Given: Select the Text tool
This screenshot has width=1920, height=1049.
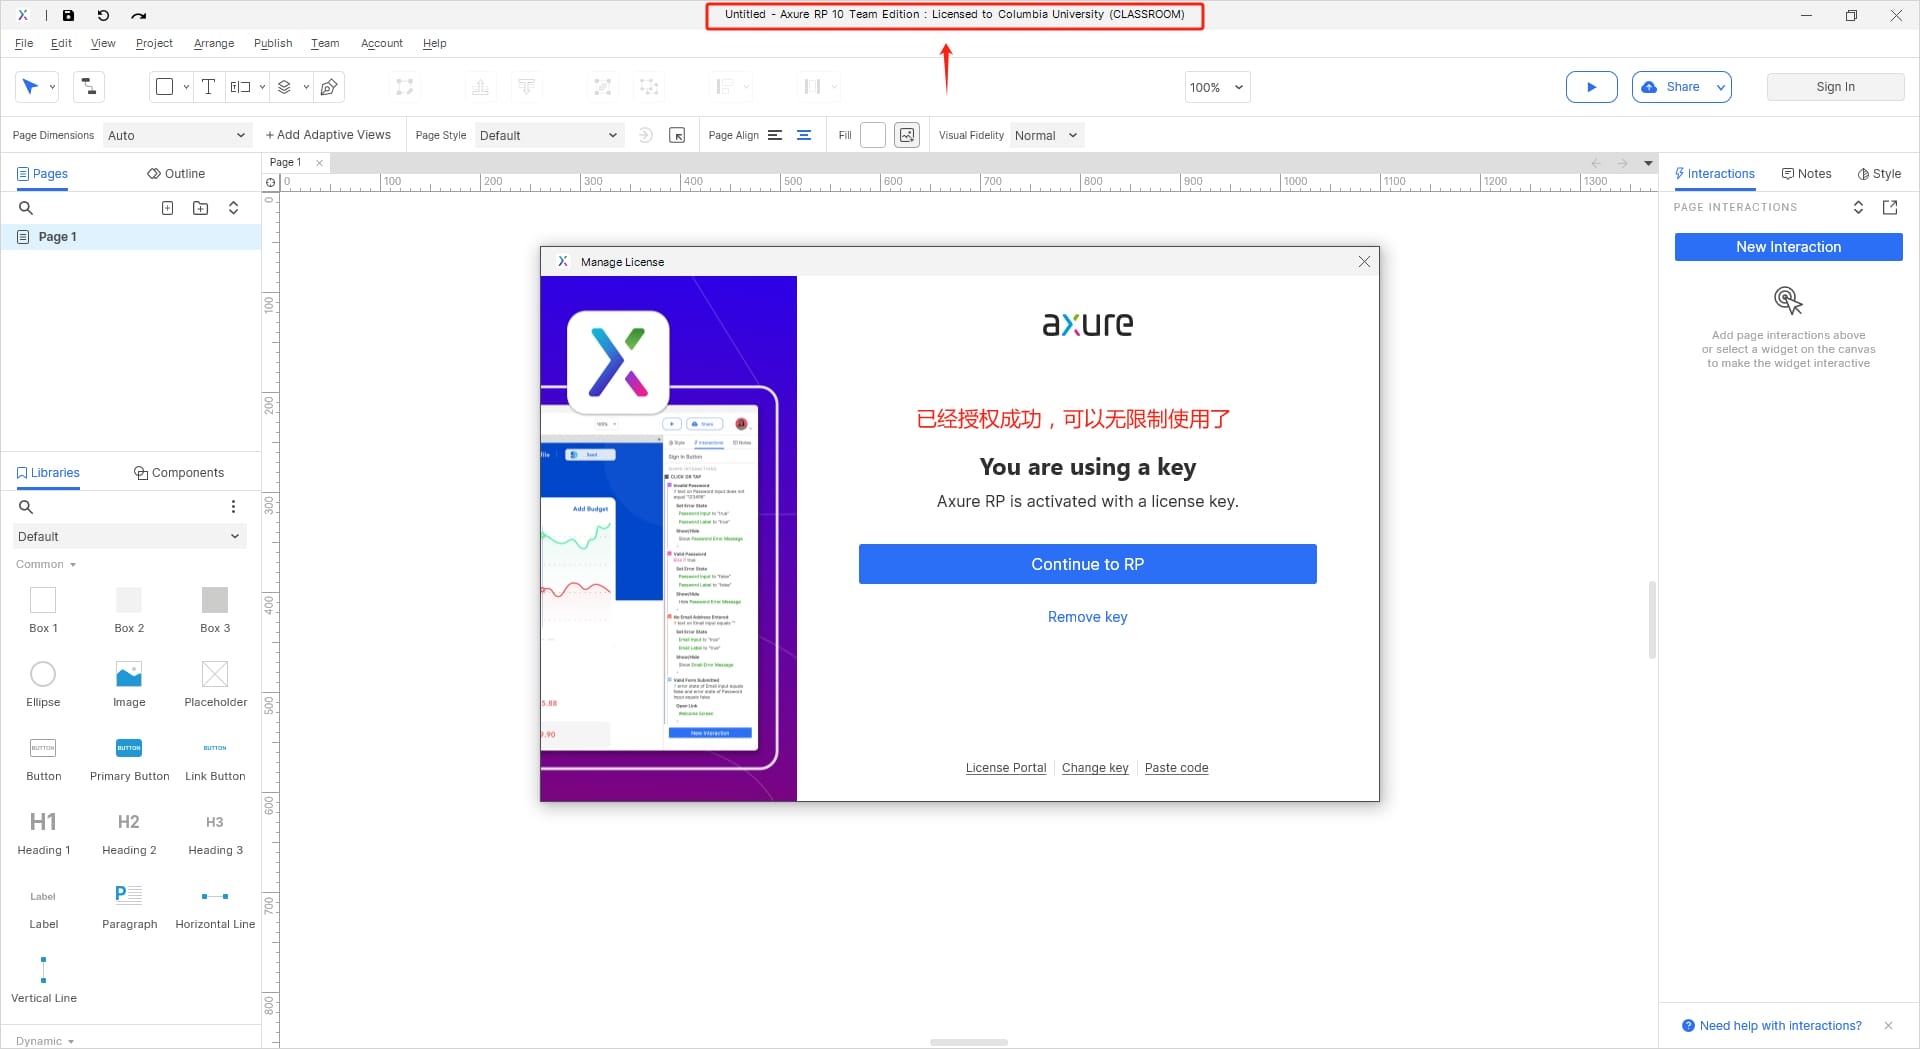Looking at the screenshot, I should [x=208, y=87].
